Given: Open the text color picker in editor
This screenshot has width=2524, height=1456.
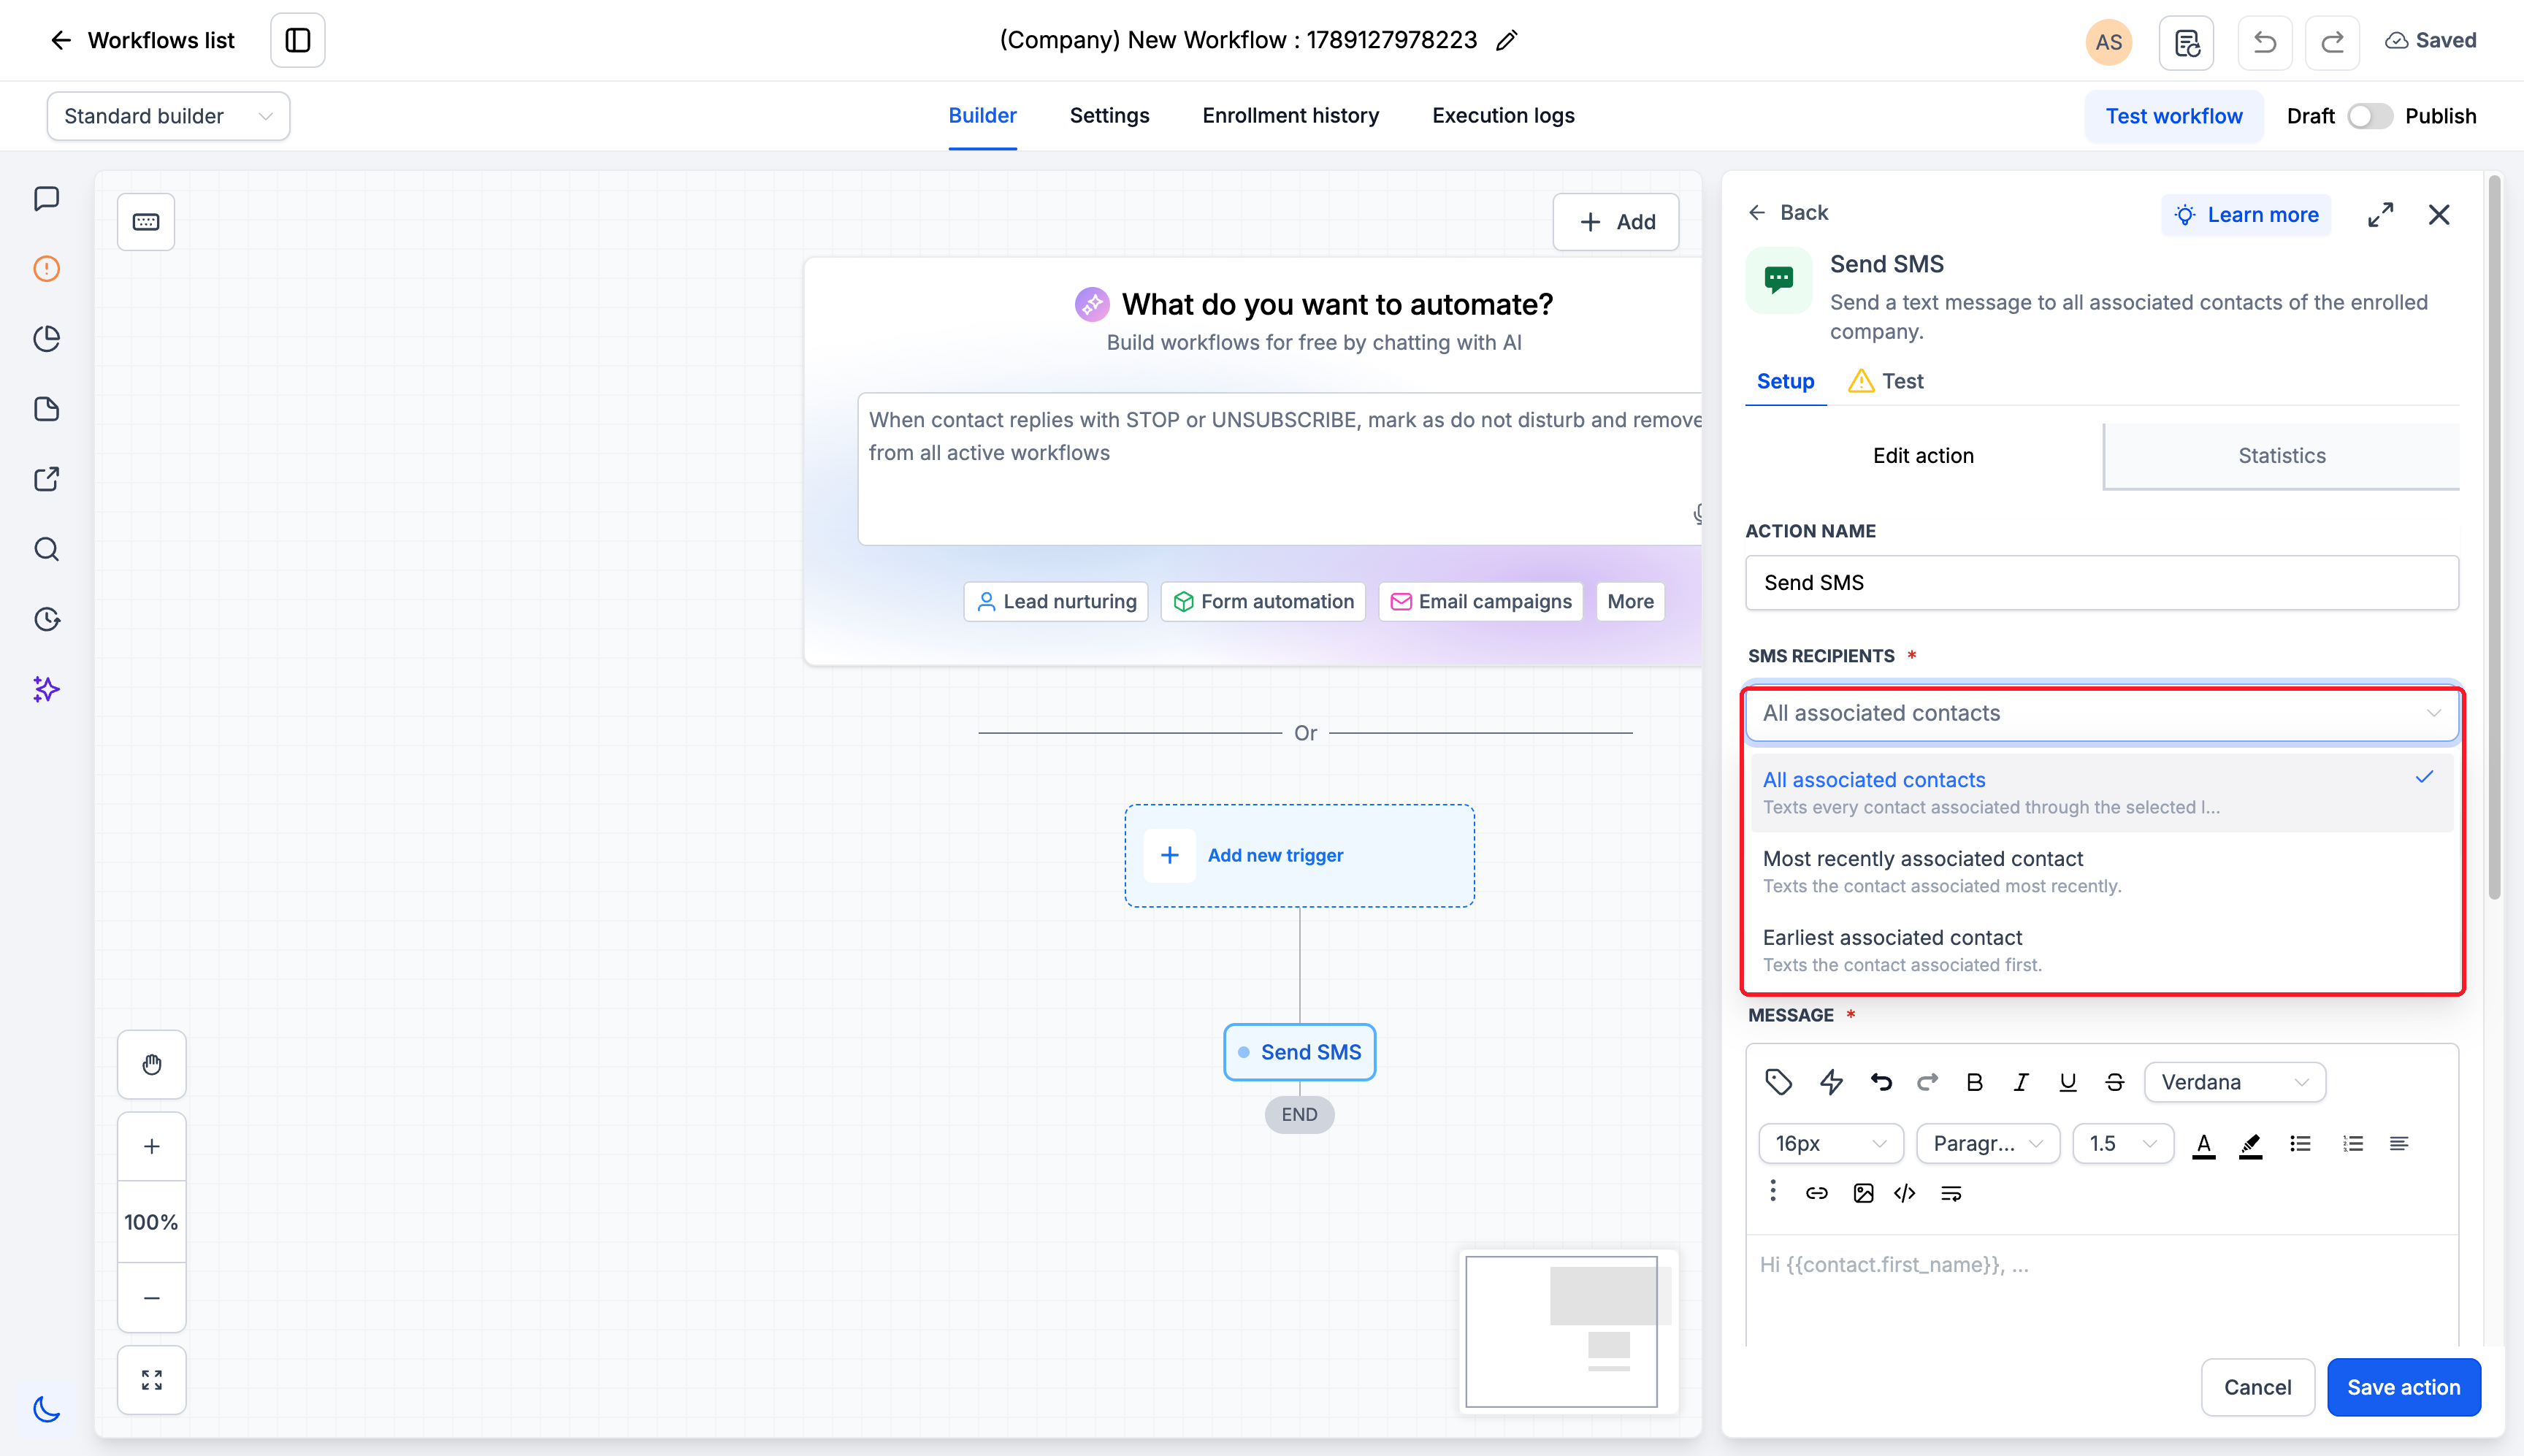Looking at the screenshot, I should (x=2203, y=1144).
